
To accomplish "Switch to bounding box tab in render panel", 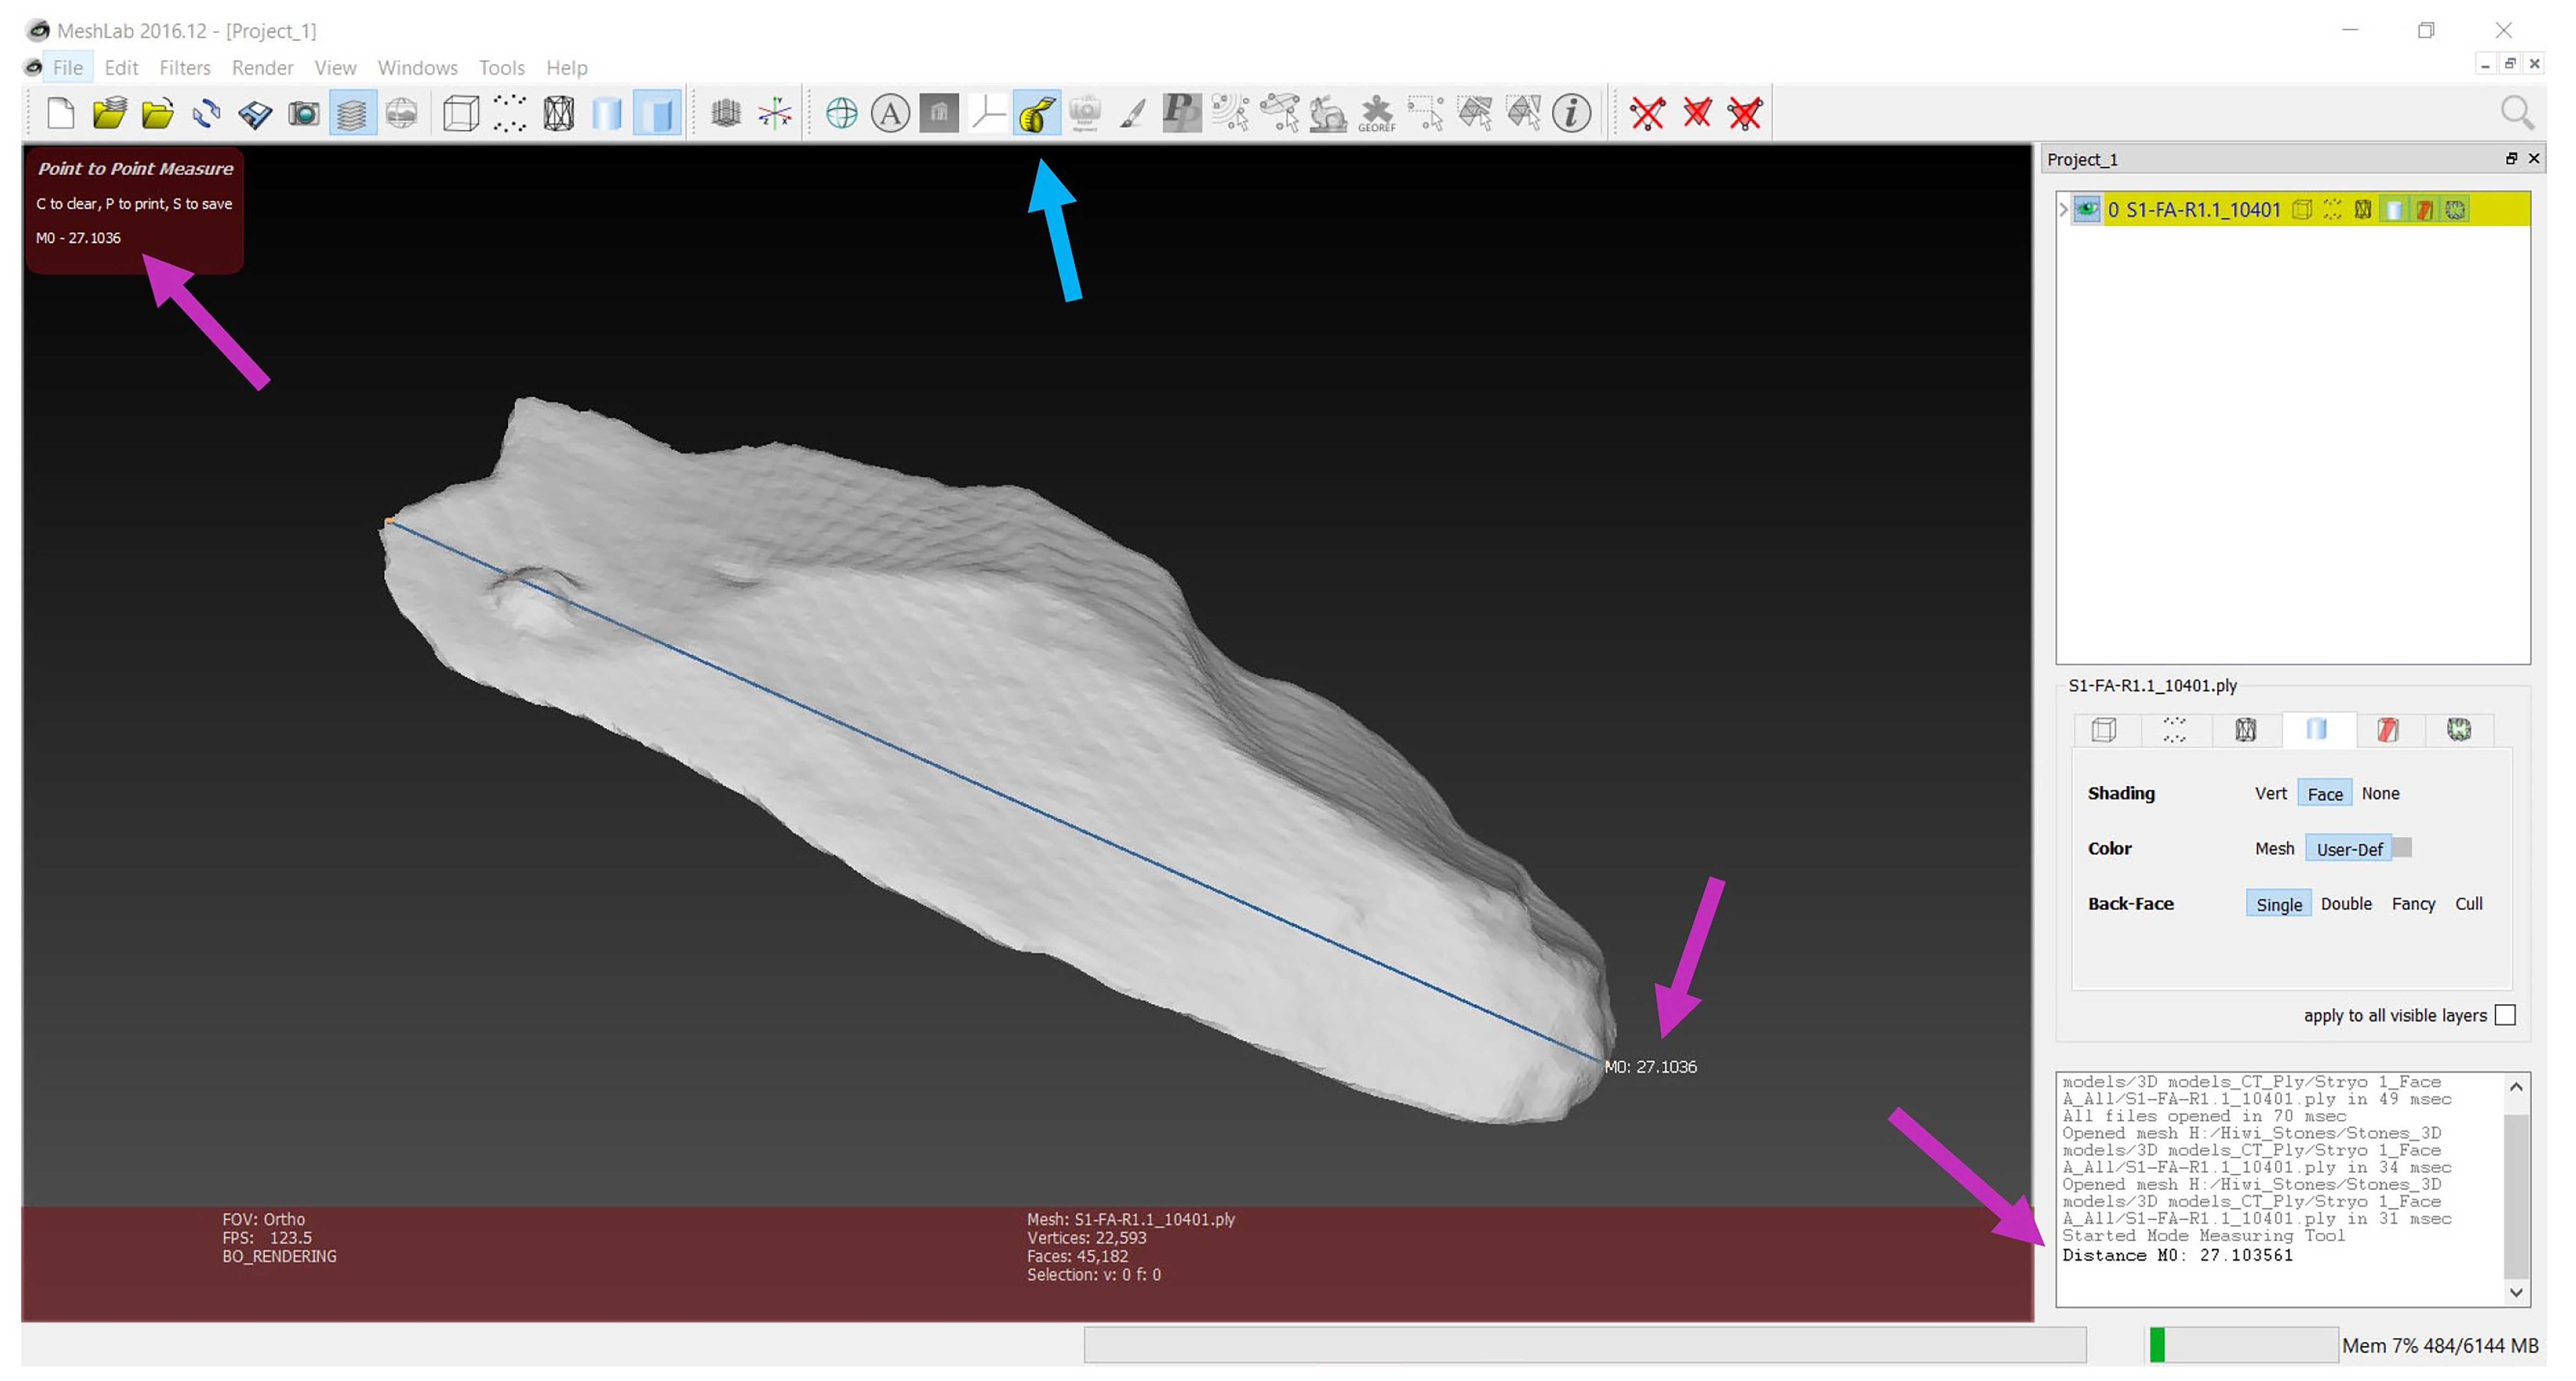I will click(2104, 730).
